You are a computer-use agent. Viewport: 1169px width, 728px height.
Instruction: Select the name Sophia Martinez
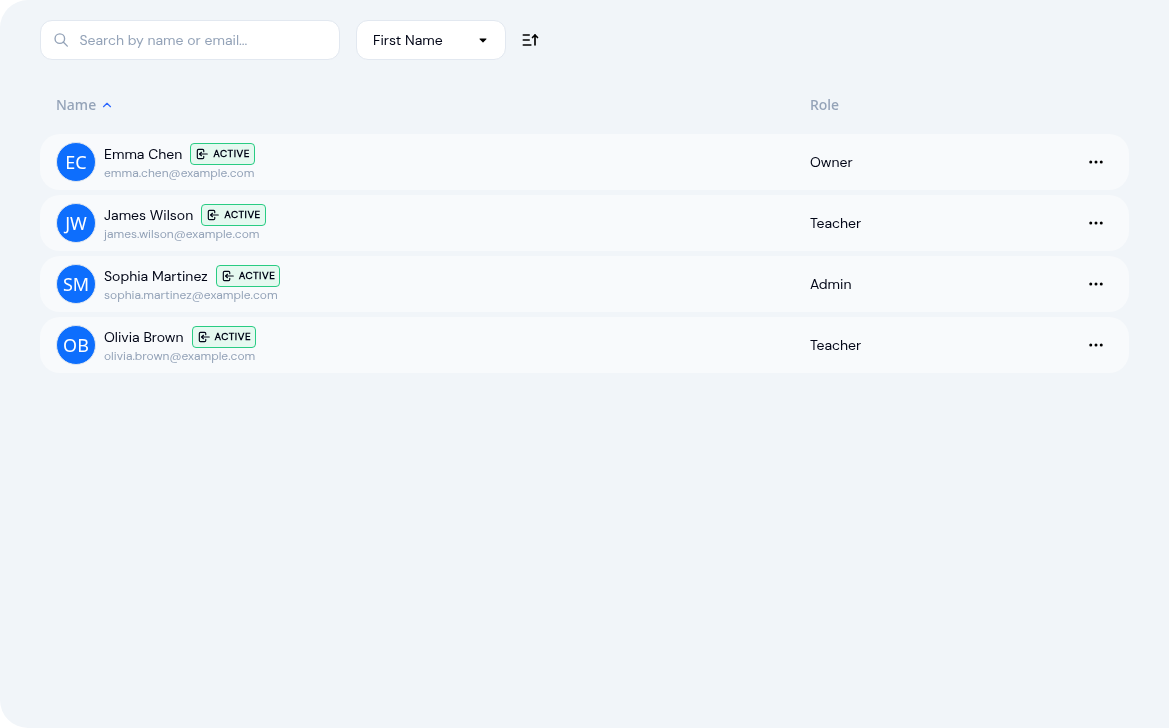pyautogui.click(x=156, y=277)
